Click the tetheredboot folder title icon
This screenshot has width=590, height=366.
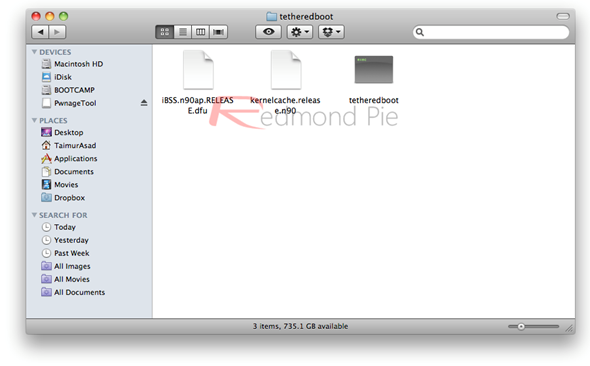(271, 17)
